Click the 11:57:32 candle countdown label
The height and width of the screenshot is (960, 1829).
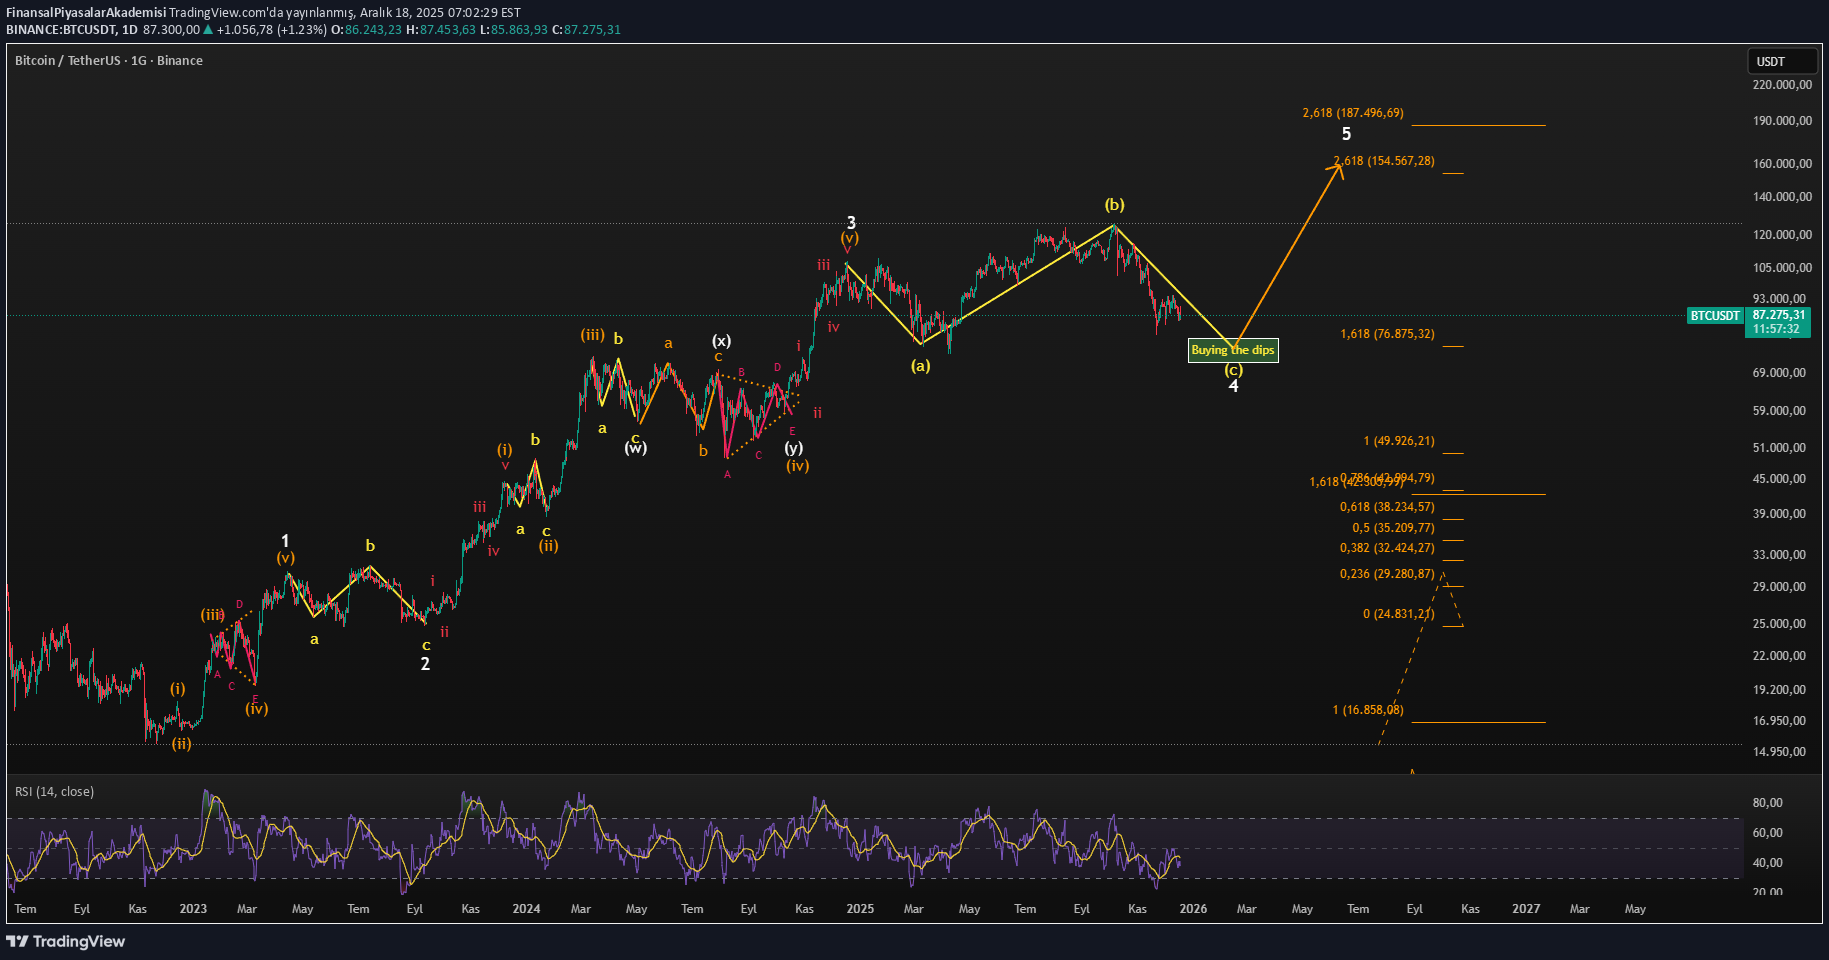pyautogui.click(x=1776, y=329)
